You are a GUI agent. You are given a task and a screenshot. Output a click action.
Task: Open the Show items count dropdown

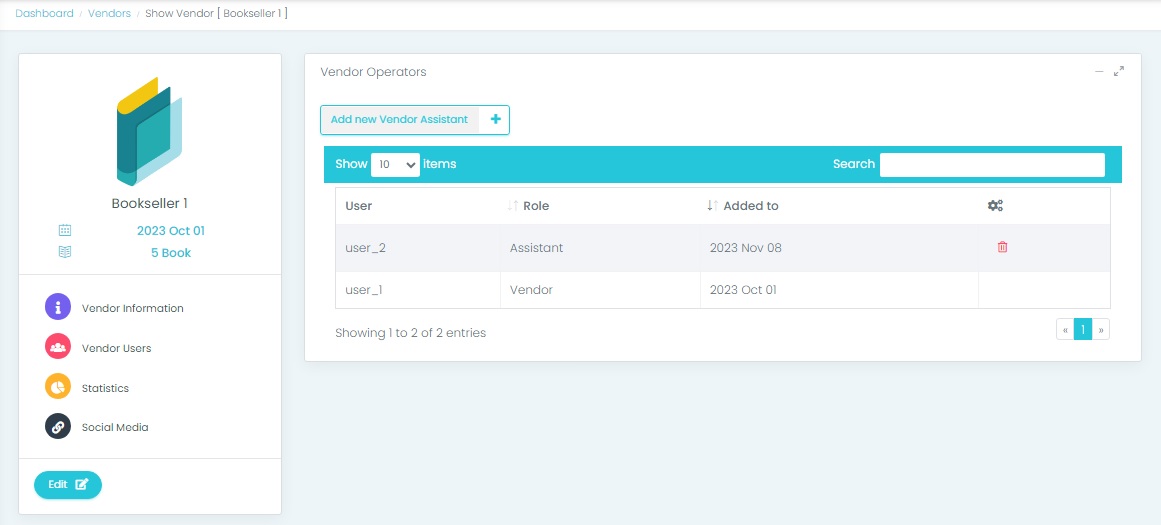pos(395,164)
